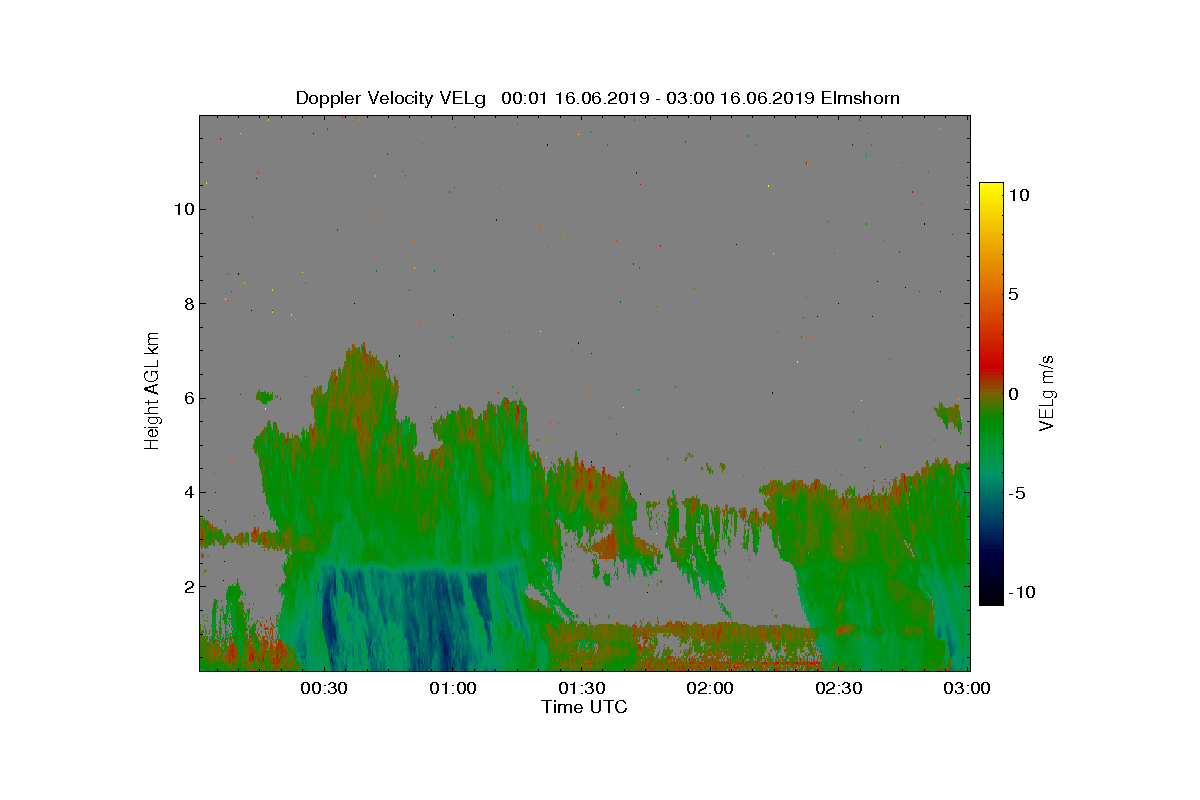Click the height tick label 2
1200x800 pixels.
click(187, 586)
